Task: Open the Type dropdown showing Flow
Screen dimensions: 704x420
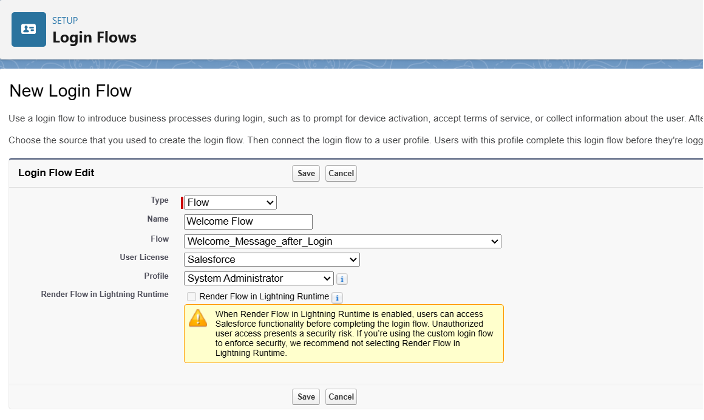Action: [x=230, y=202]
